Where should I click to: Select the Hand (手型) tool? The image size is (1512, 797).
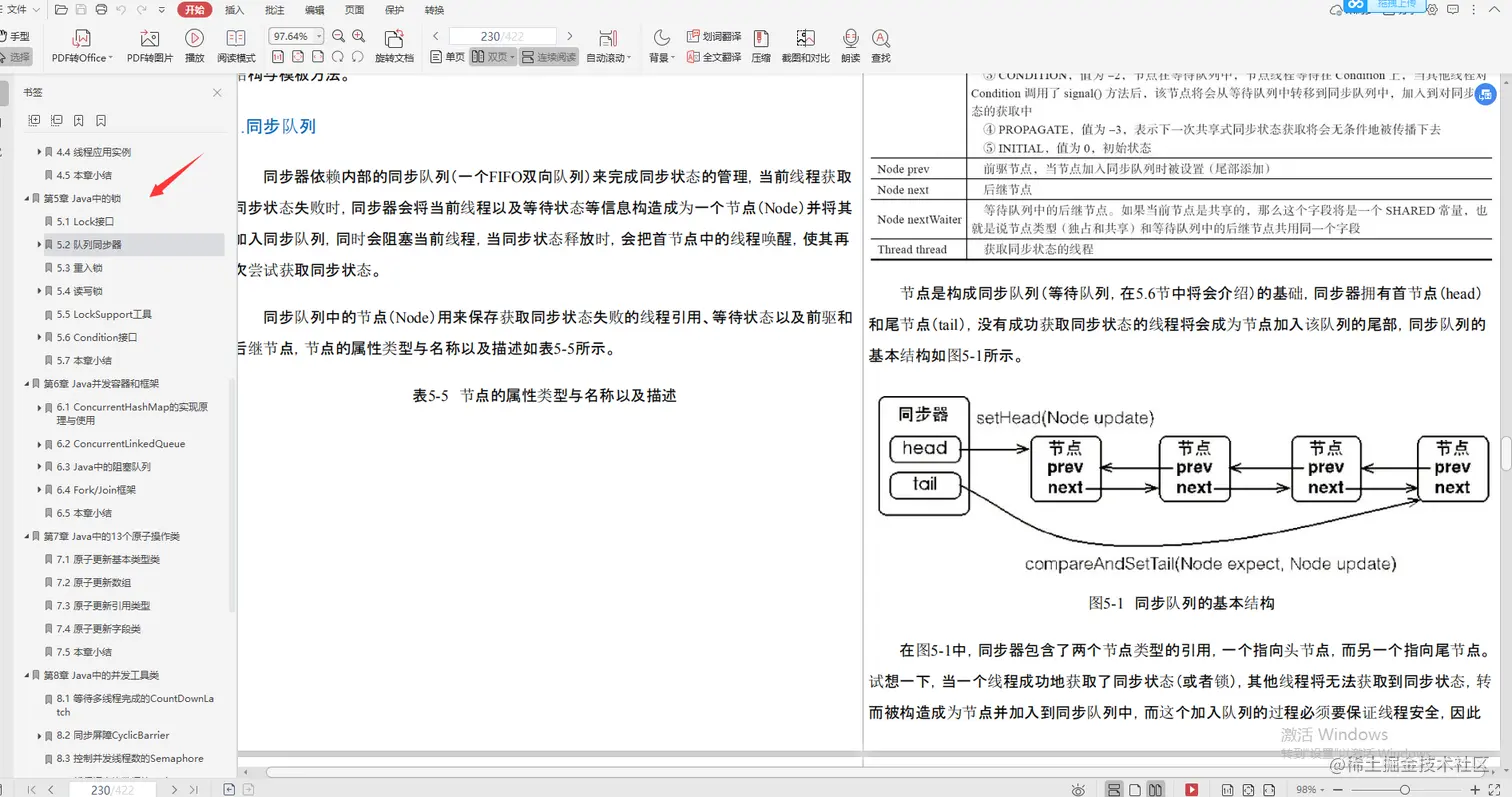click(16, 37)
